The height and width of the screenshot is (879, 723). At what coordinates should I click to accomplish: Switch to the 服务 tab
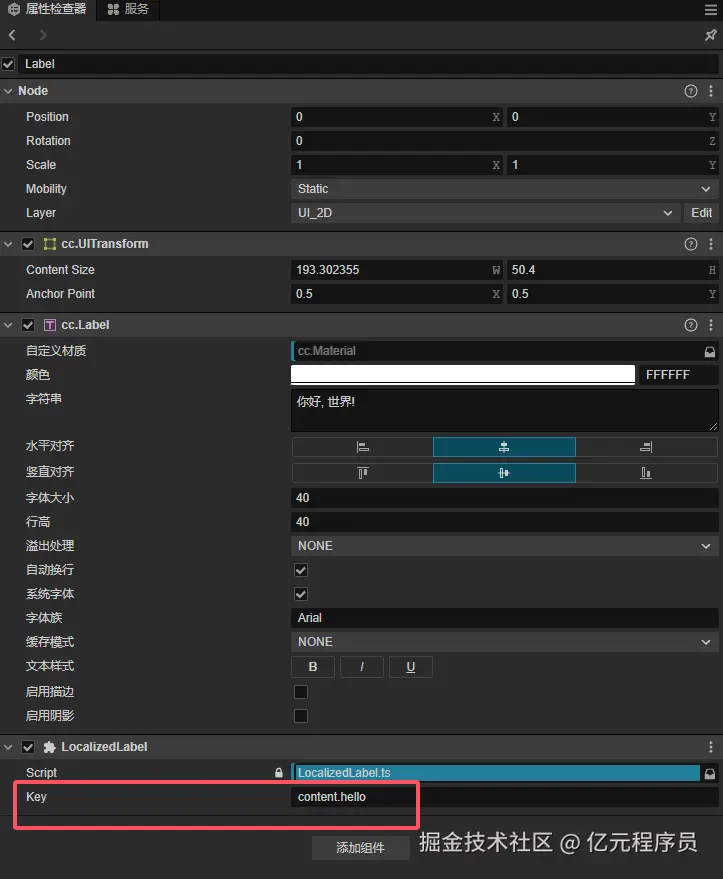[x=129, y=9]
